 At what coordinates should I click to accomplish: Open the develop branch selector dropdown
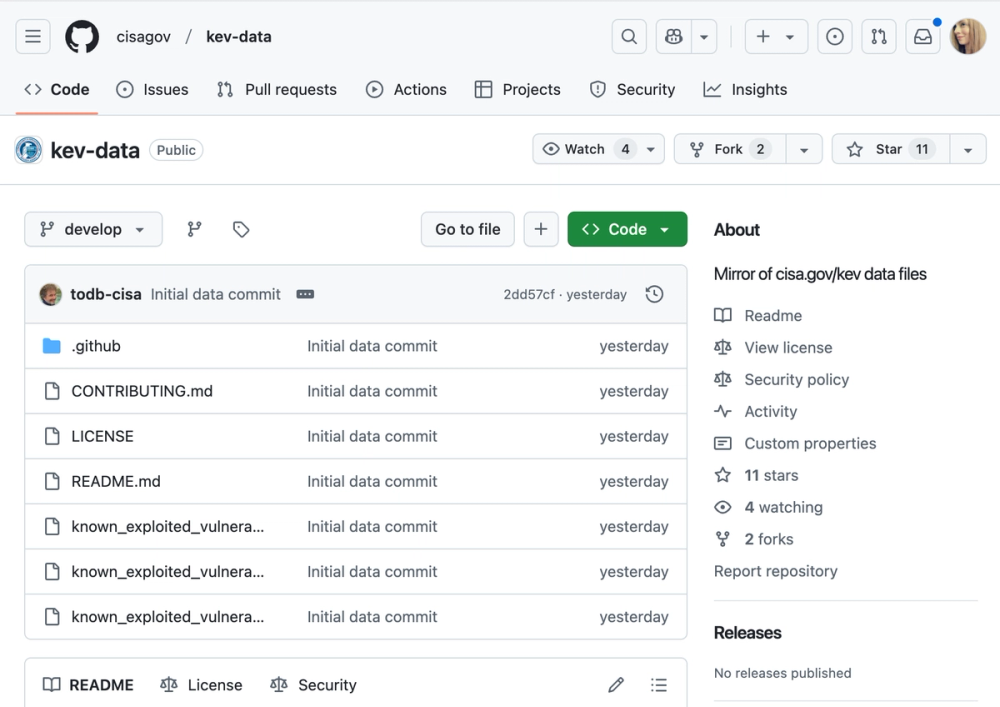93,229
